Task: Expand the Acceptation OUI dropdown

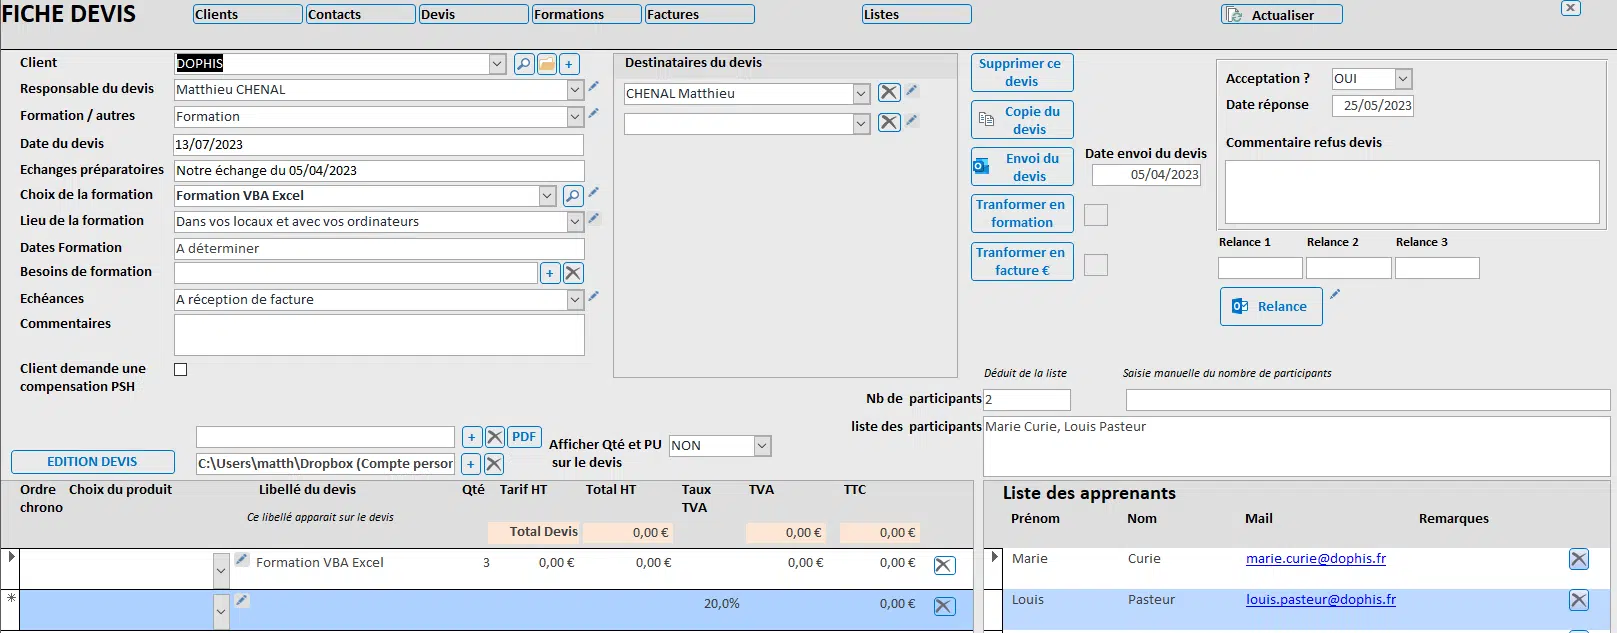Action: 1403,79
